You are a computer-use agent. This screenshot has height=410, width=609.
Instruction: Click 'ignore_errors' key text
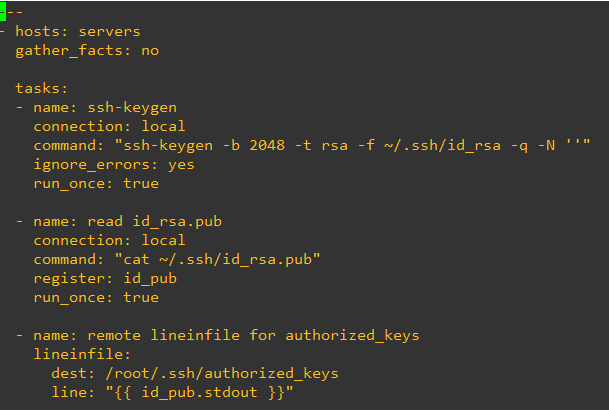tap(92, 164)
